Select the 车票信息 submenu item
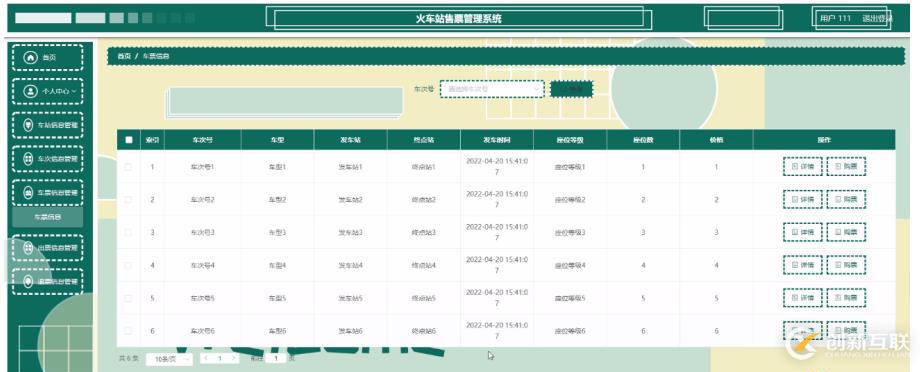This screenshot has height=372, width=920. [48, 218]
